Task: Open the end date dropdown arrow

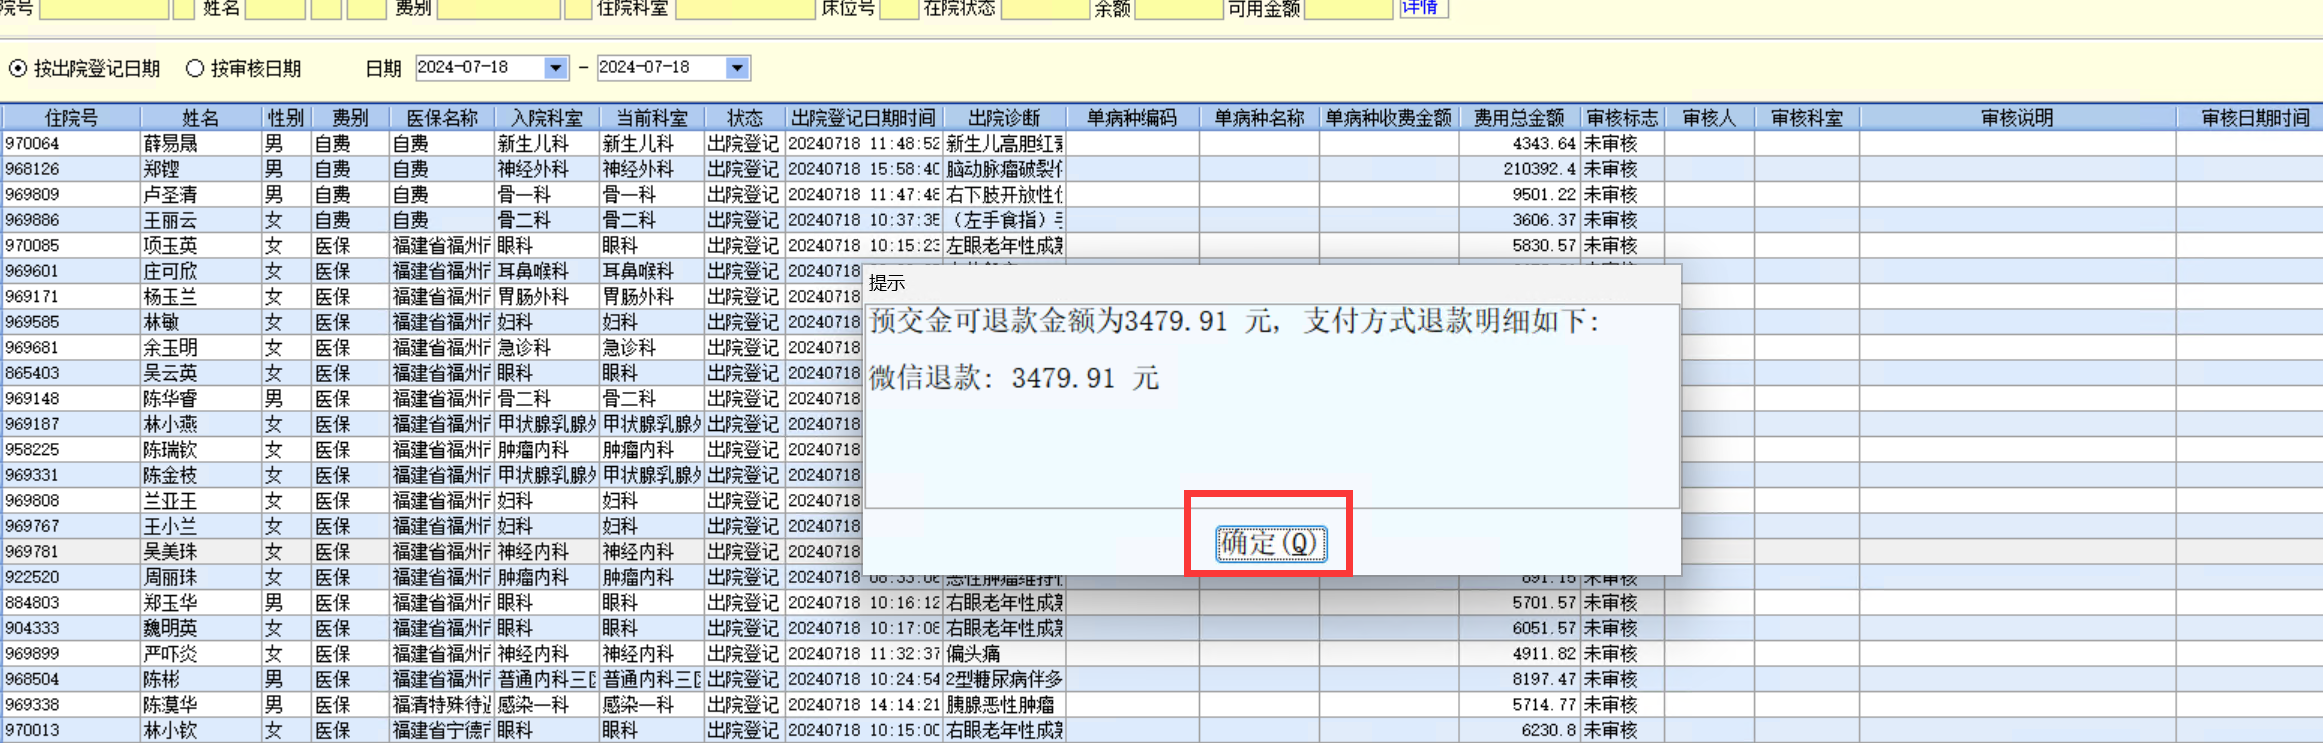Action: pyautogui.click(x=737, y=67)
